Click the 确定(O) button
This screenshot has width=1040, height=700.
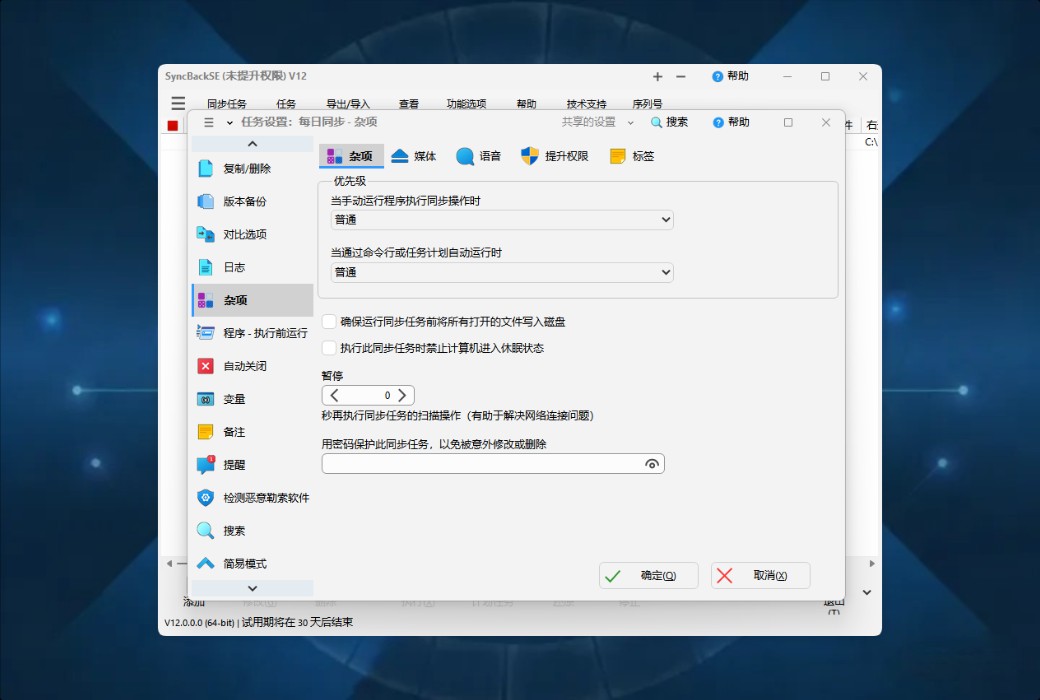pos(648,575)
